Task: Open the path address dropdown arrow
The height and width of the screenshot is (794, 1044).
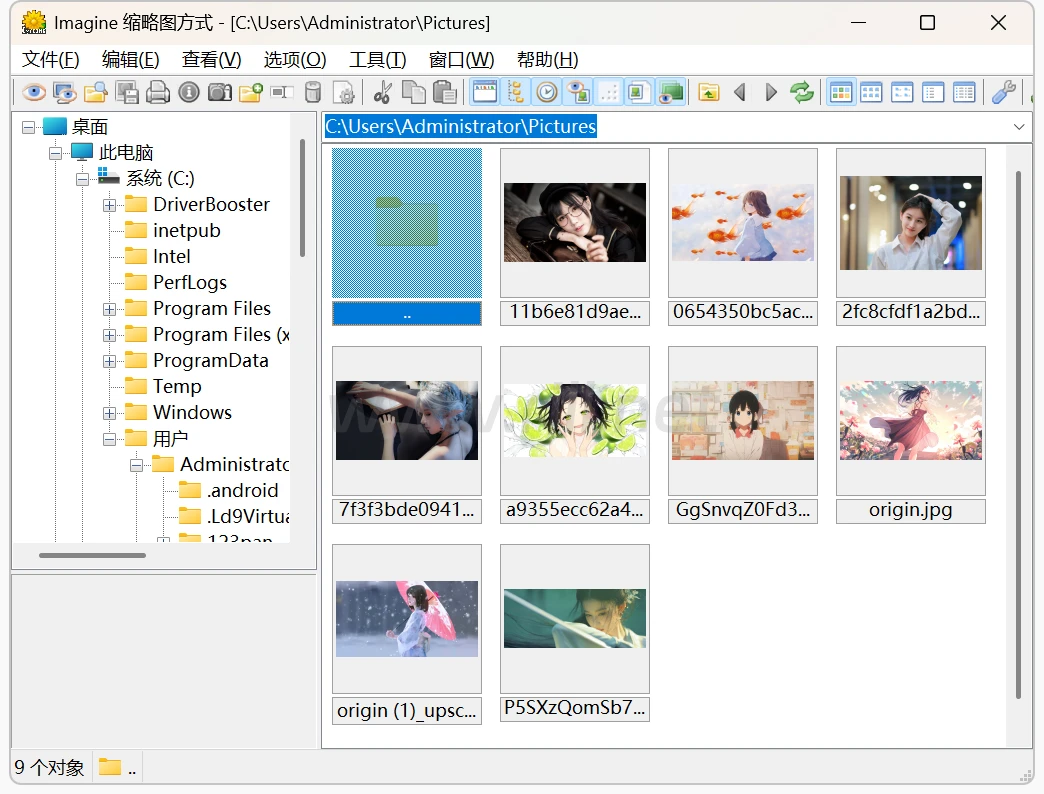Action: coord(1019,127)
